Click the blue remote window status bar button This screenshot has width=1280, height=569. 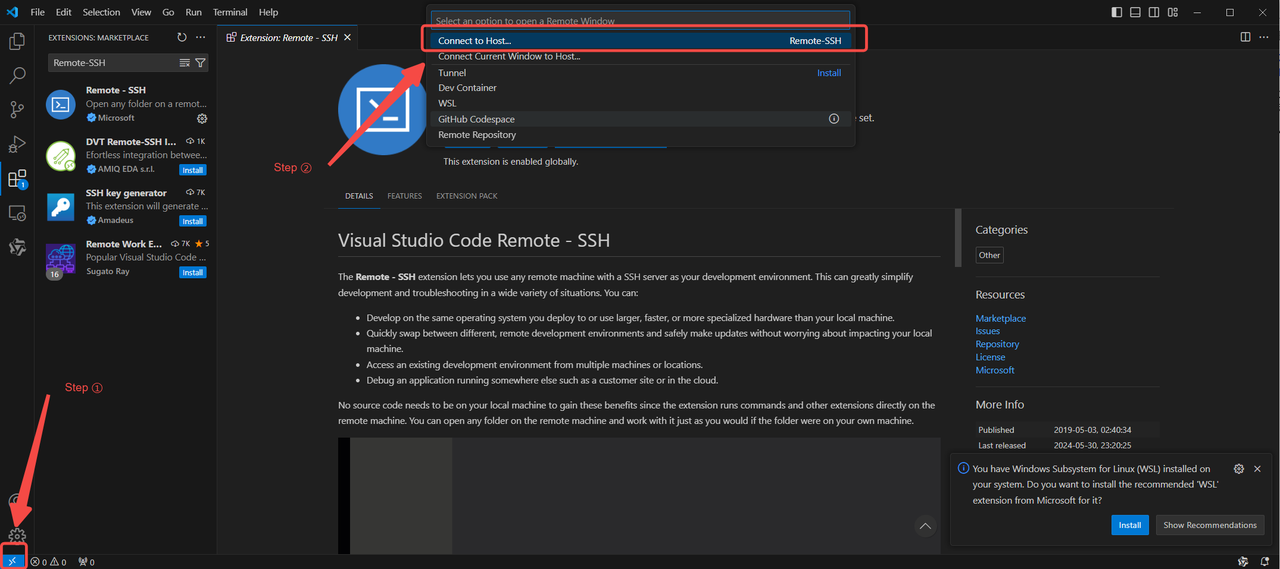coord(13,561)
